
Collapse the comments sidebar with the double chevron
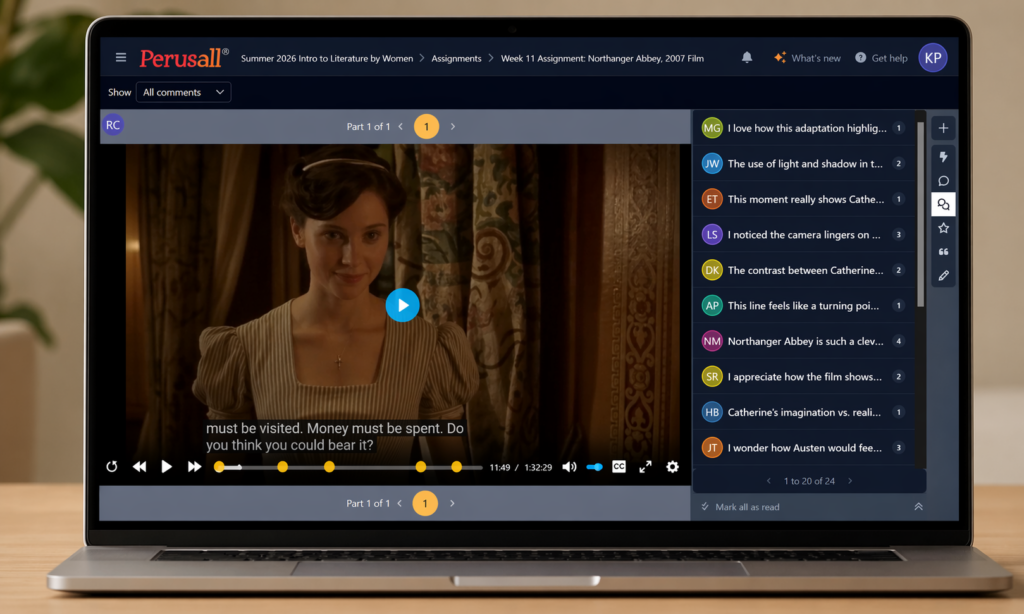pyautogui.click(x=918, y=507)
